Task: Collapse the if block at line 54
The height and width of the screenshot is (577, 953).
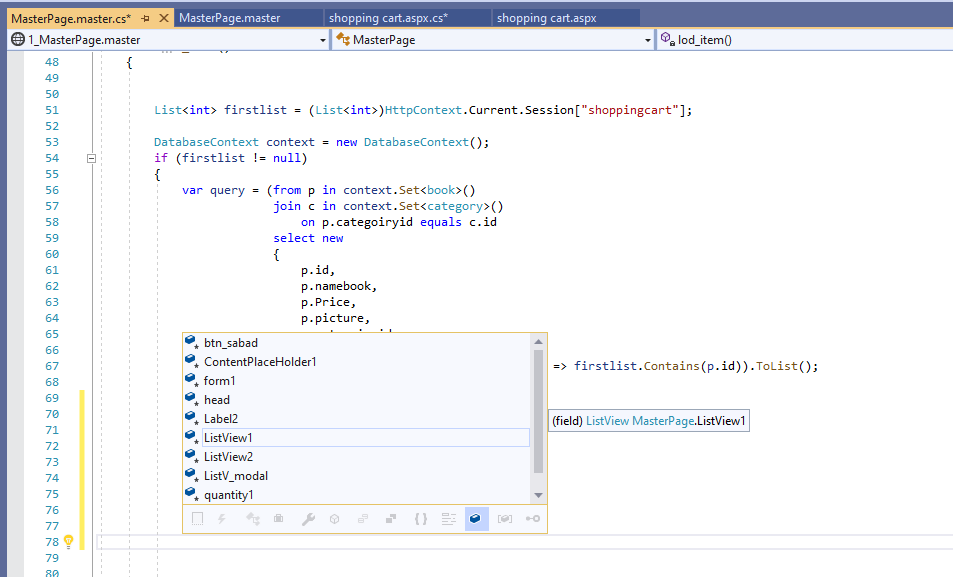Action: pos(91,158)
